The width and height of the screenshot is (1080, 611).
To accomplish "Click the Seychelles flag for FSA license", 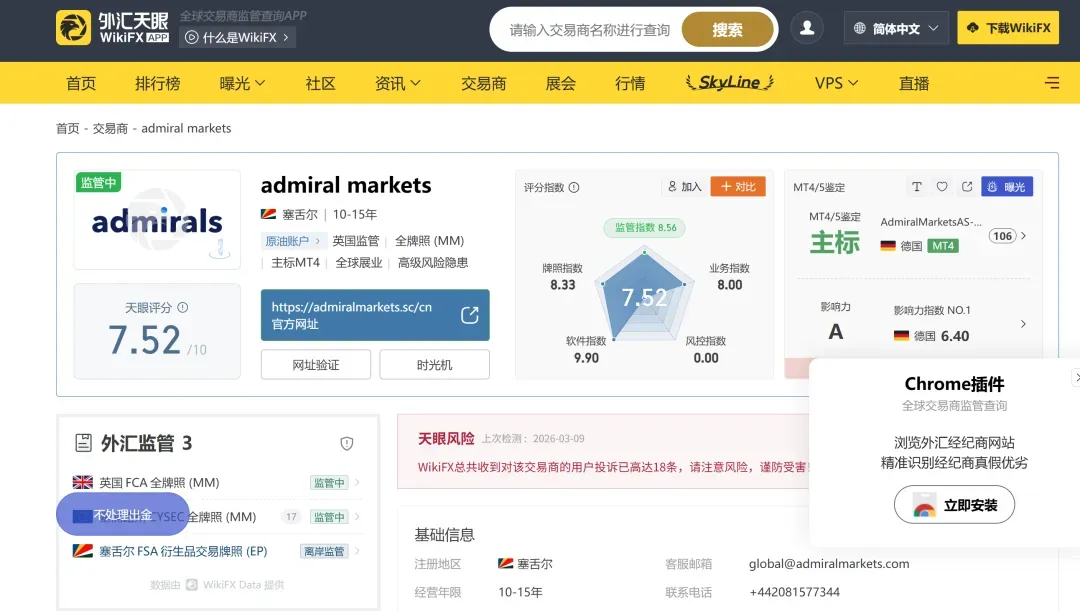I will pos(83,551).
